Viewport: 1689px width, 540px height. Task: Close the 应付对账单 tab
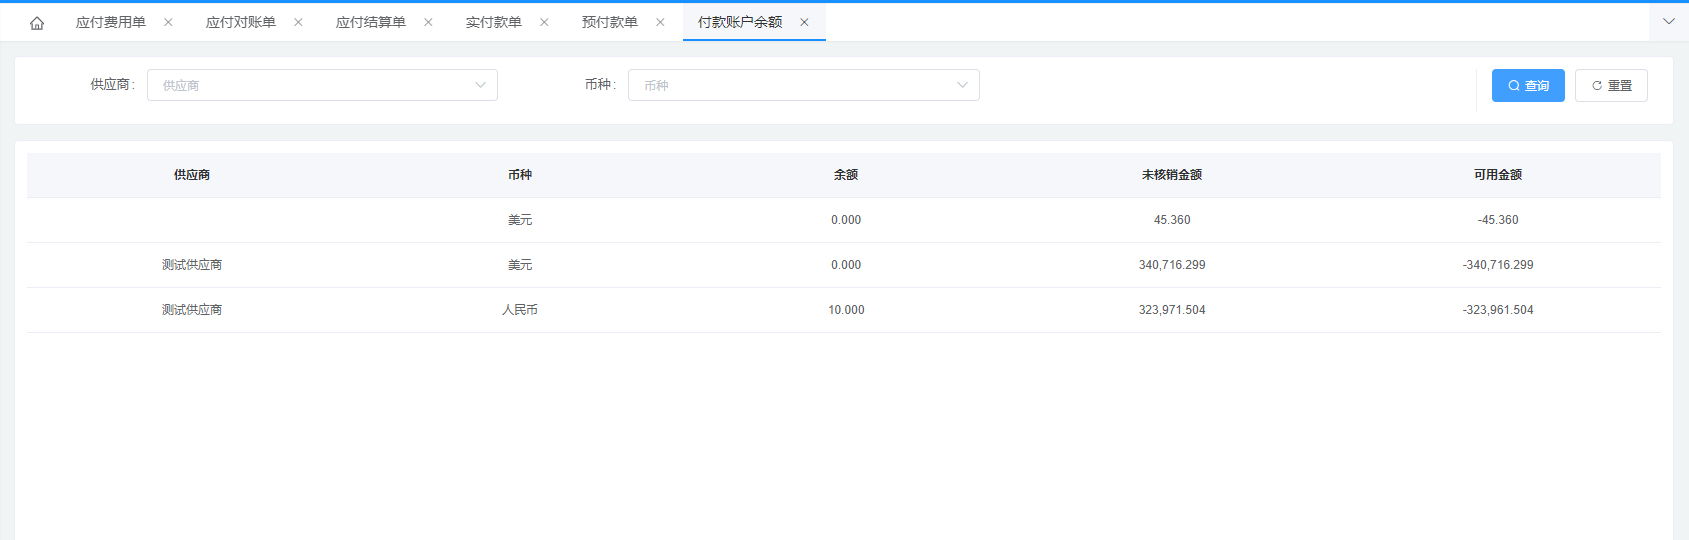298,22
